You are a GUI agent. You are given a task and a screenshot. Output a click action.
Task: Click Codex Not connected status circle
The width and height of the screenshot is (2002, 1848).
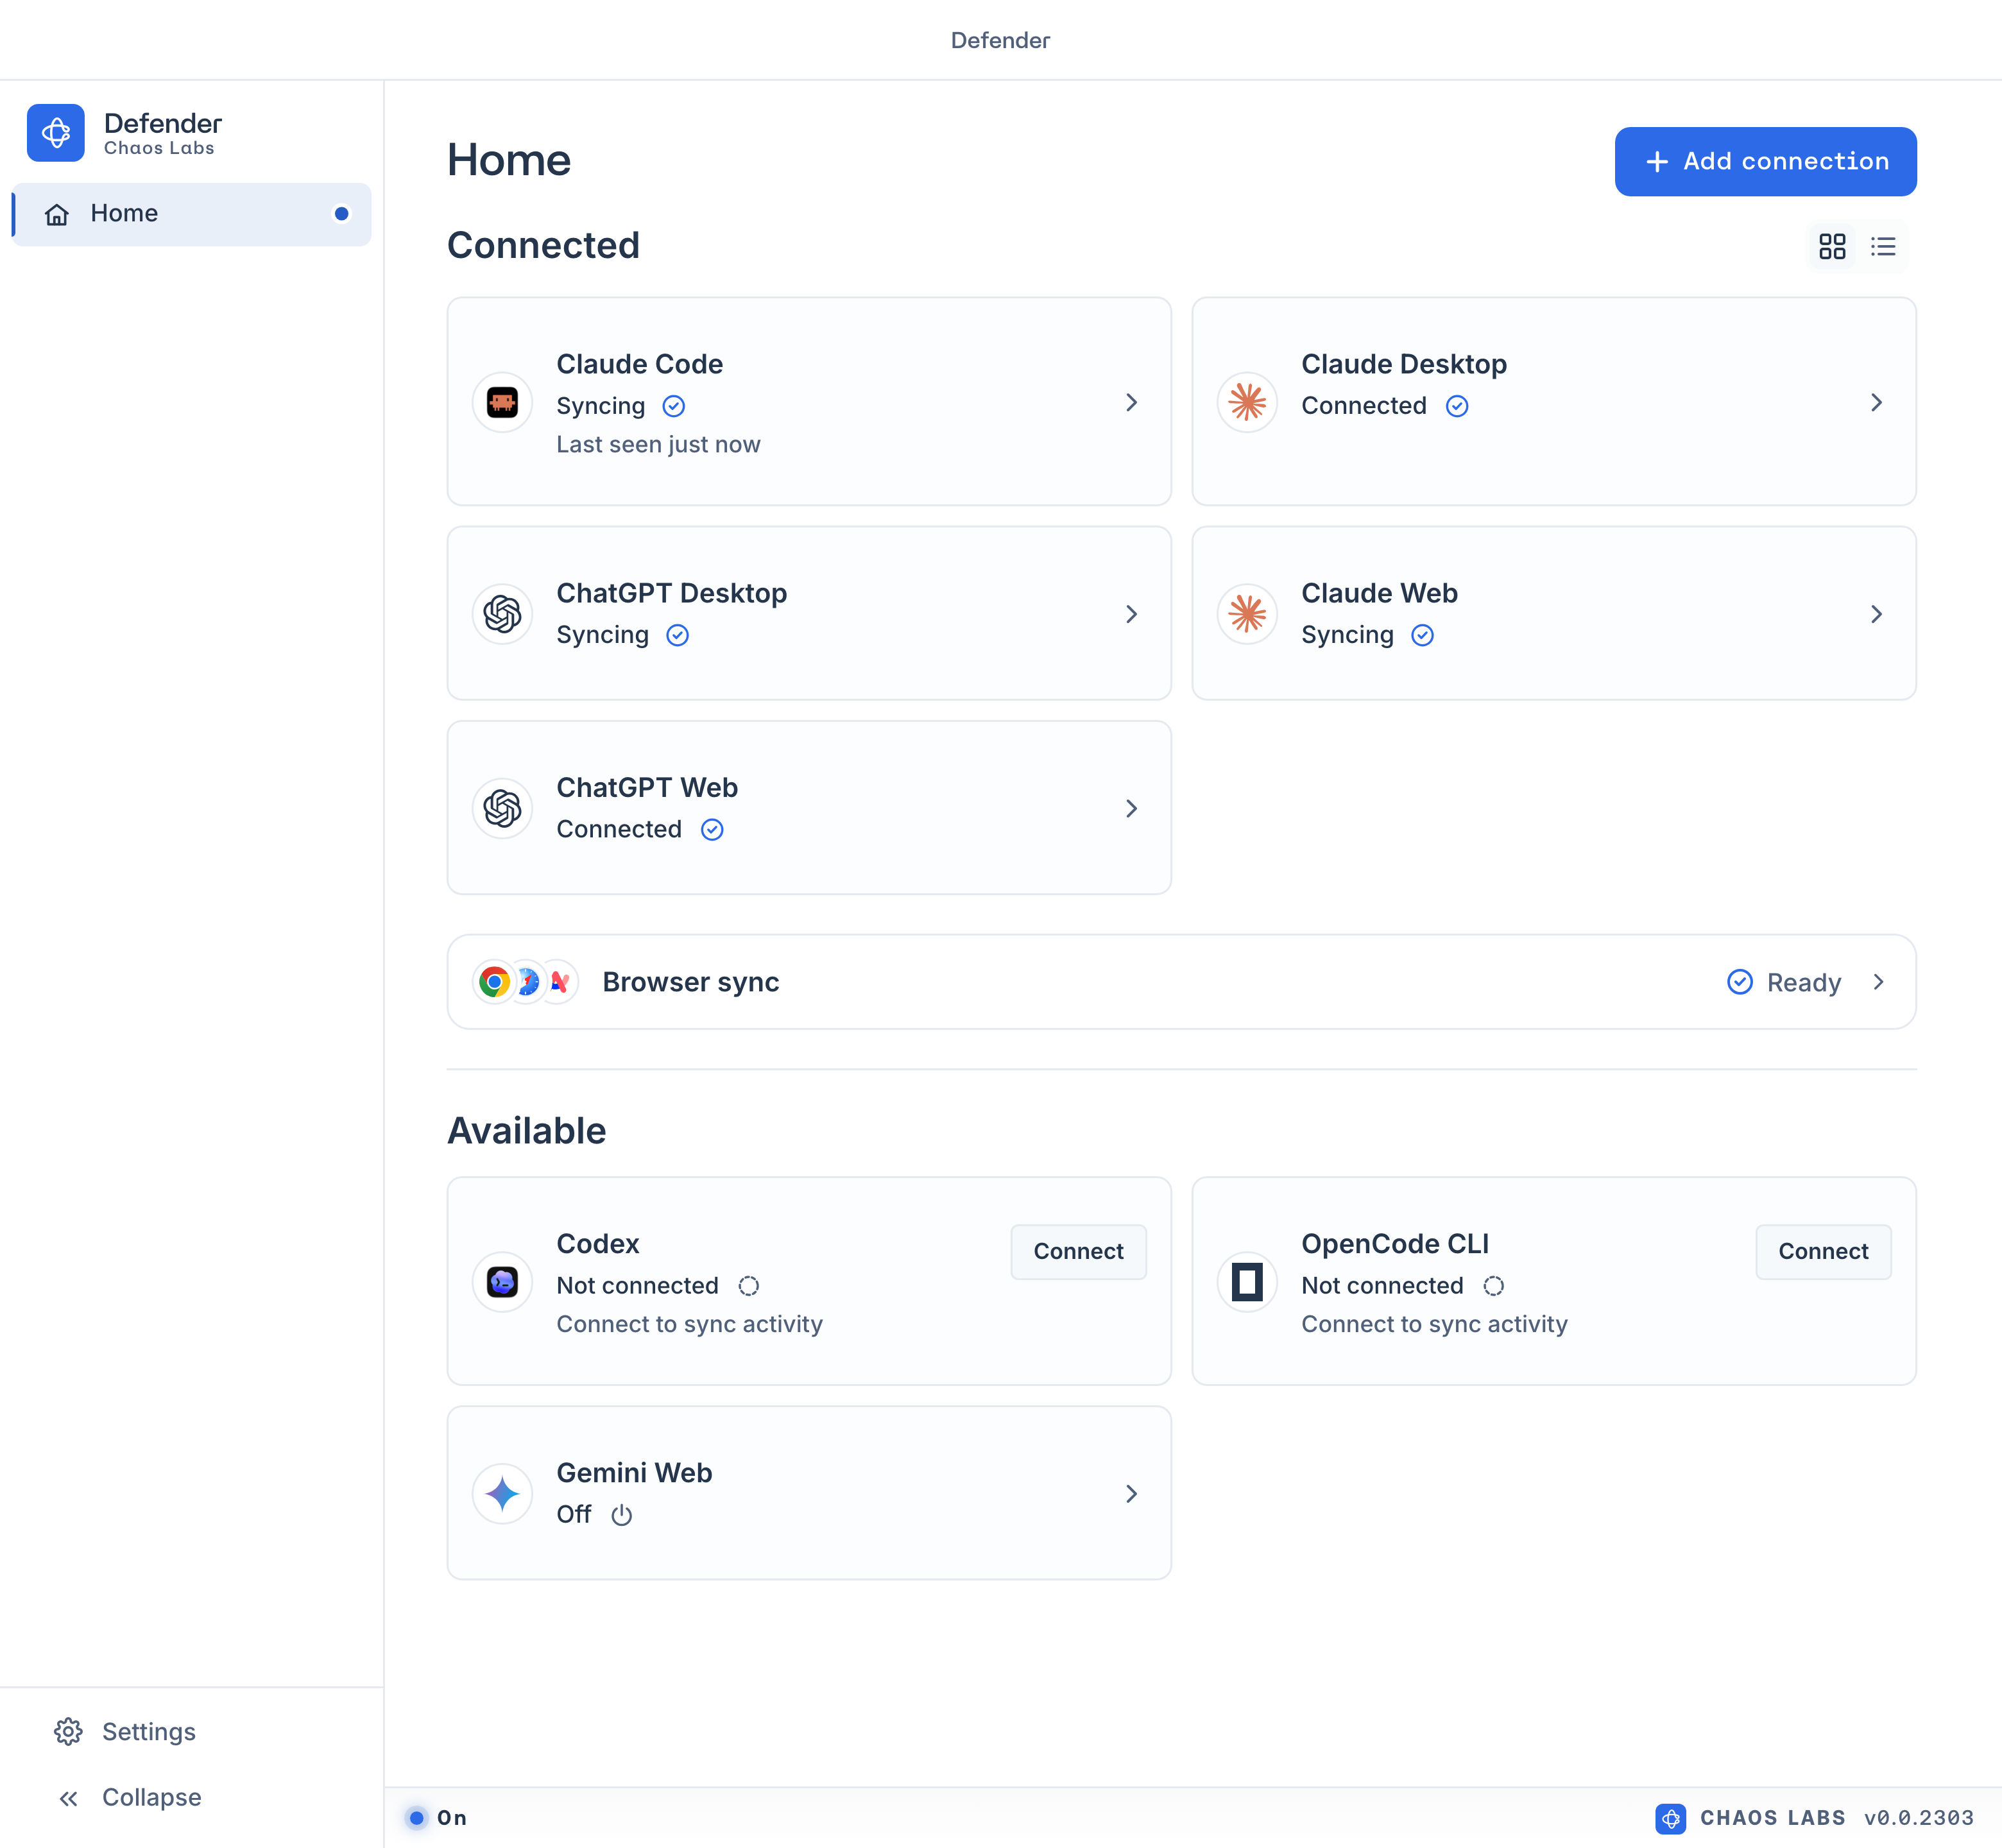(x=748, y=1286)
